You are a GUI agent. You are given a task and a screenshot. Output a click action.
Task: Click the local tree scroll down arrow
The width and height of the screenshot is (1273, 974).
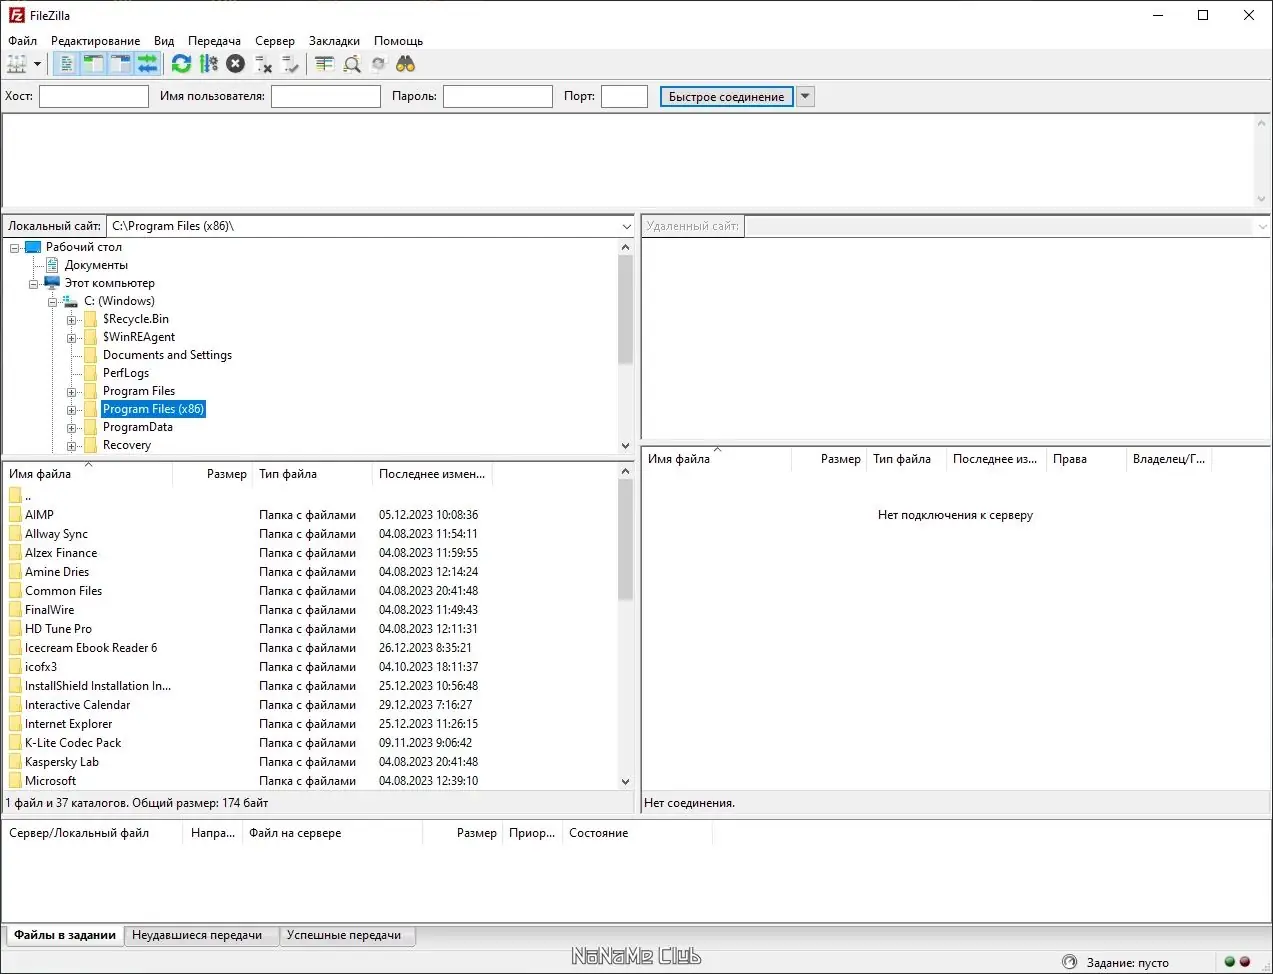(626, 446)
